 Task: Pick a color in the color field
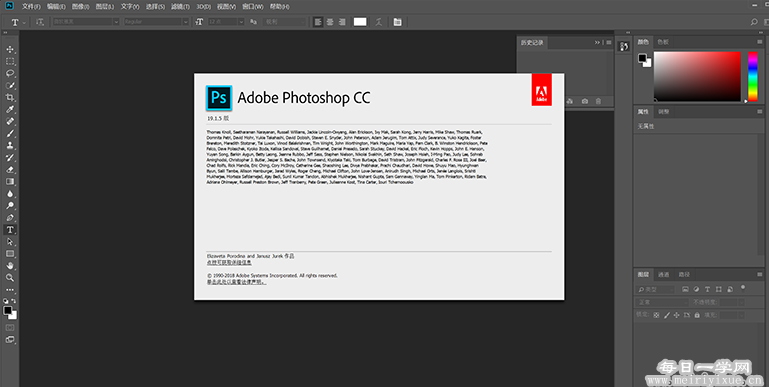pyautogui.click(x=697, y=77)
